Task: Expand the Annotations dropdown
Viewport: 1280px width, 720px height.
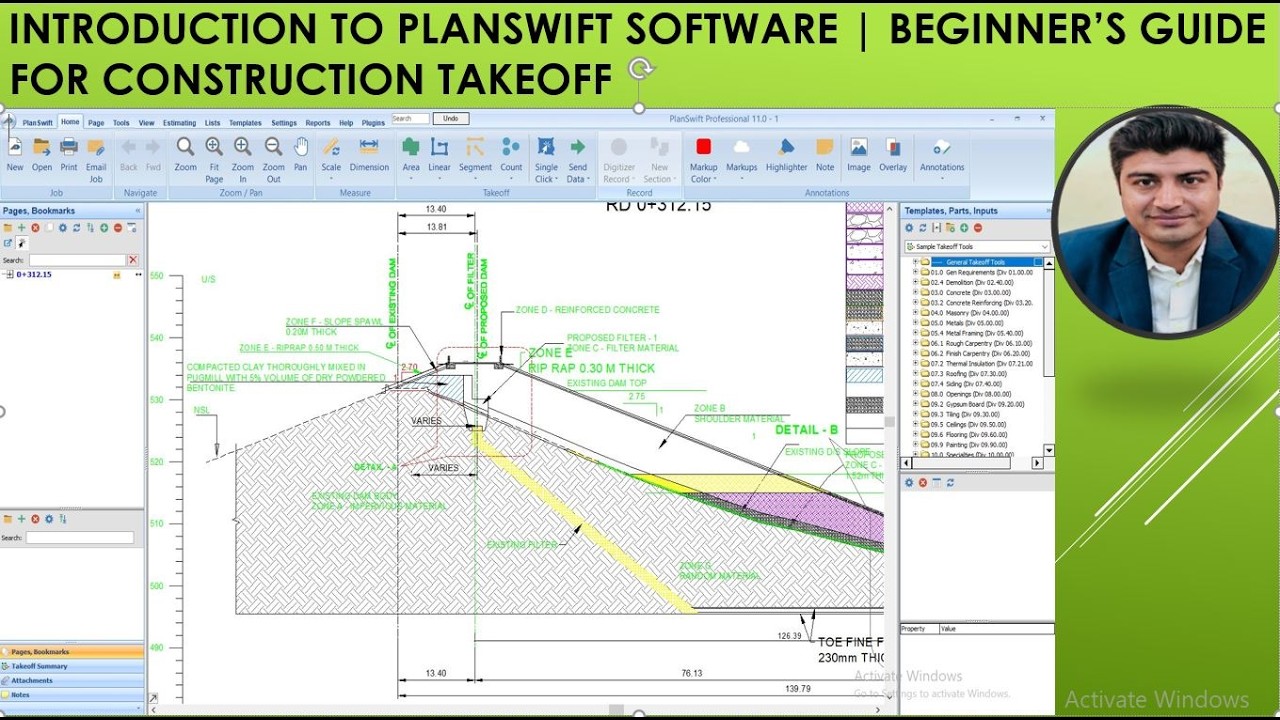Action: [x=942, y=159]
